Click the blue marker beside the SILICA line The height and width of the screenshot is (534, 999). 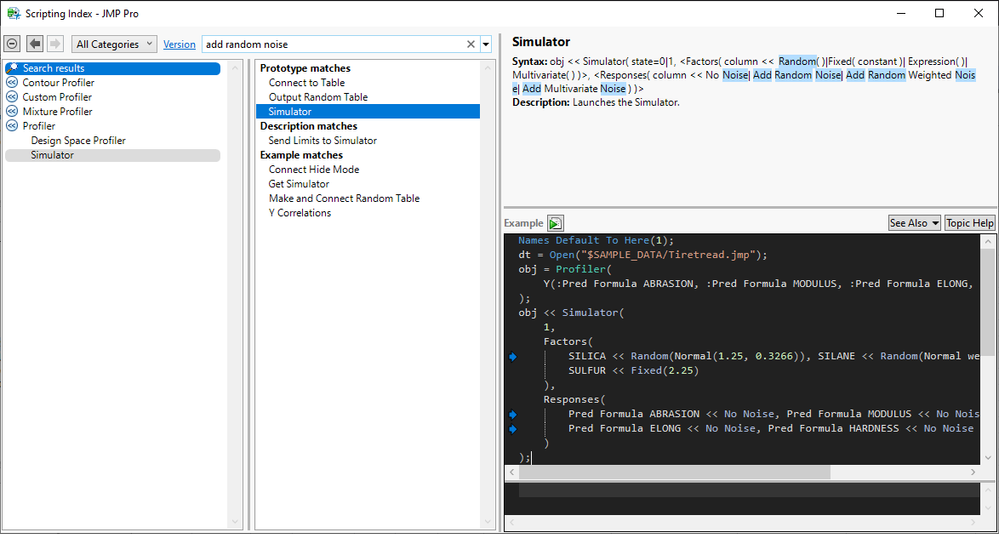click(x=513, y=356)
